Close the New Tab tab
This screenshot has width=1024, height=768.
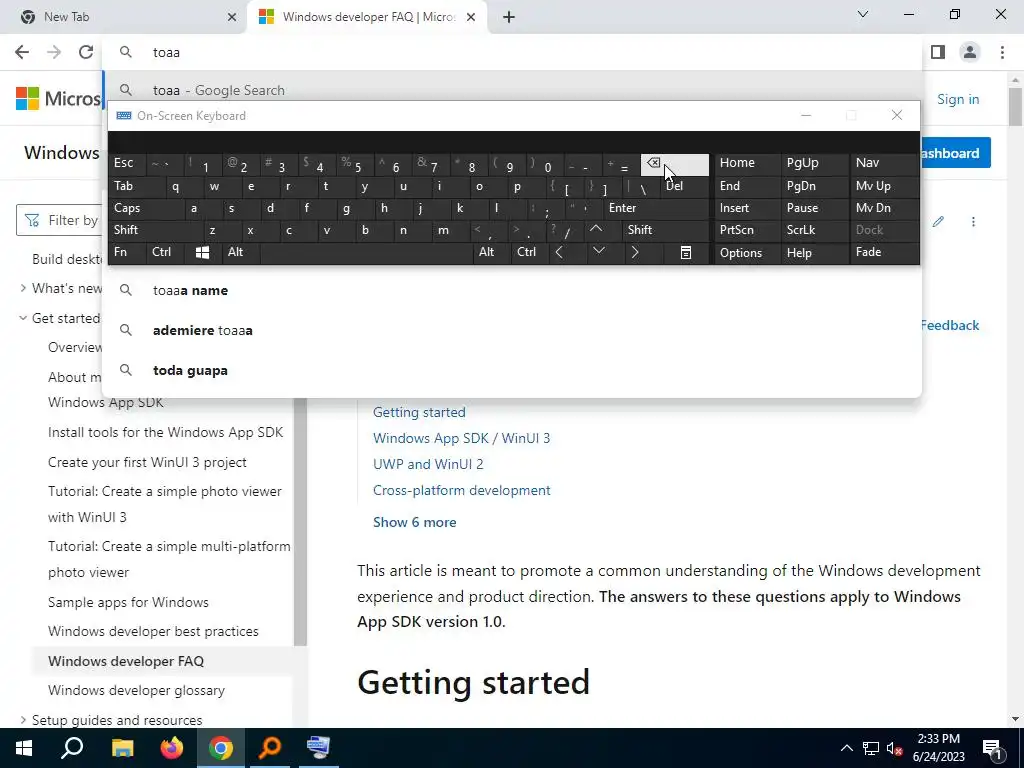[x=232, y=17]
